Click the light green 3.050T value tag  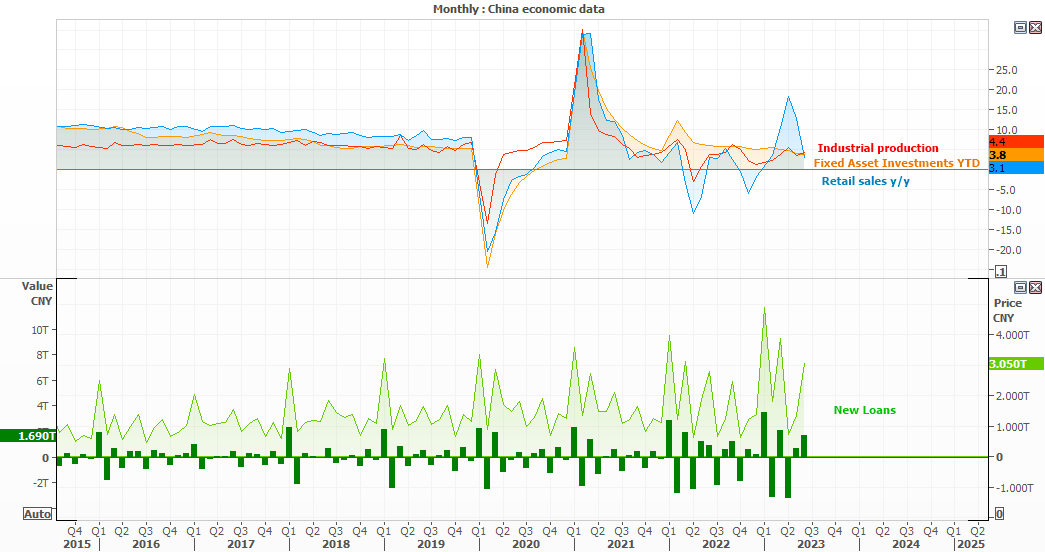(x=1016, y=364)
